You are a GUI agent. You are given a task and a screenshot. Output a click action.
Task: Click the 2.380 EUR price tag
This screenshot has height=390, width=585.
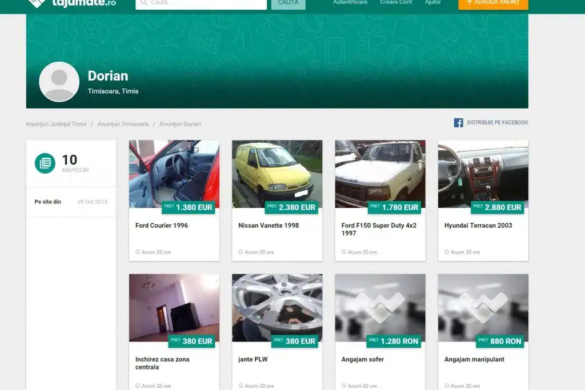[291, 208]
